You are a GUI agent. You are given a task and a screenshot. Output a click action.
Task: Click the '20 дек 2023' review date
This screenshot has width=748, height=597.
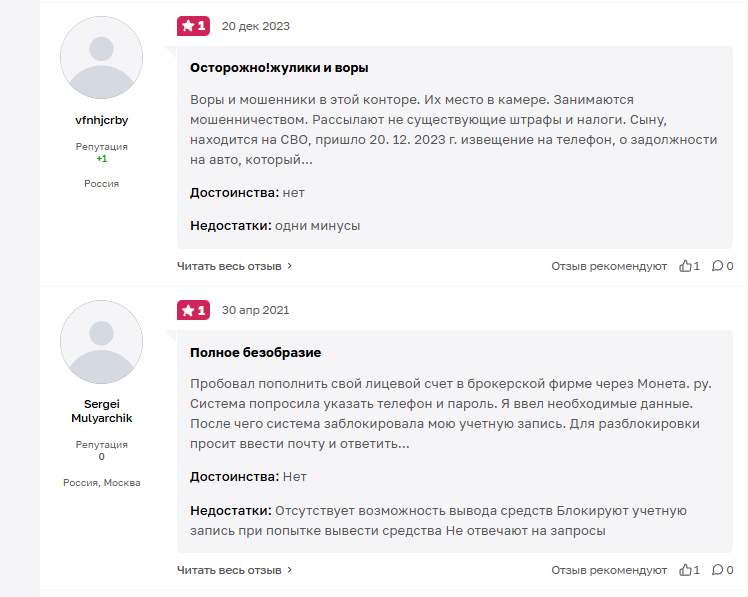point(256,26)
